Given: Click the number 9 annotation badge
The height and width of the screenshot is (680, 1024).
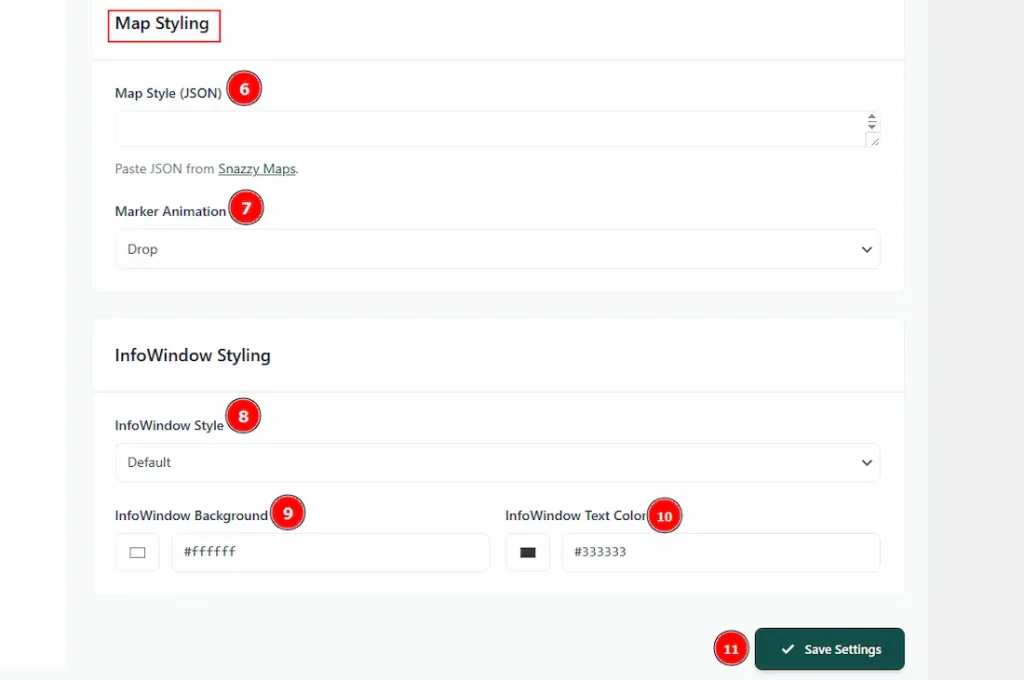Looking at the screenshot, I should 287,513.
